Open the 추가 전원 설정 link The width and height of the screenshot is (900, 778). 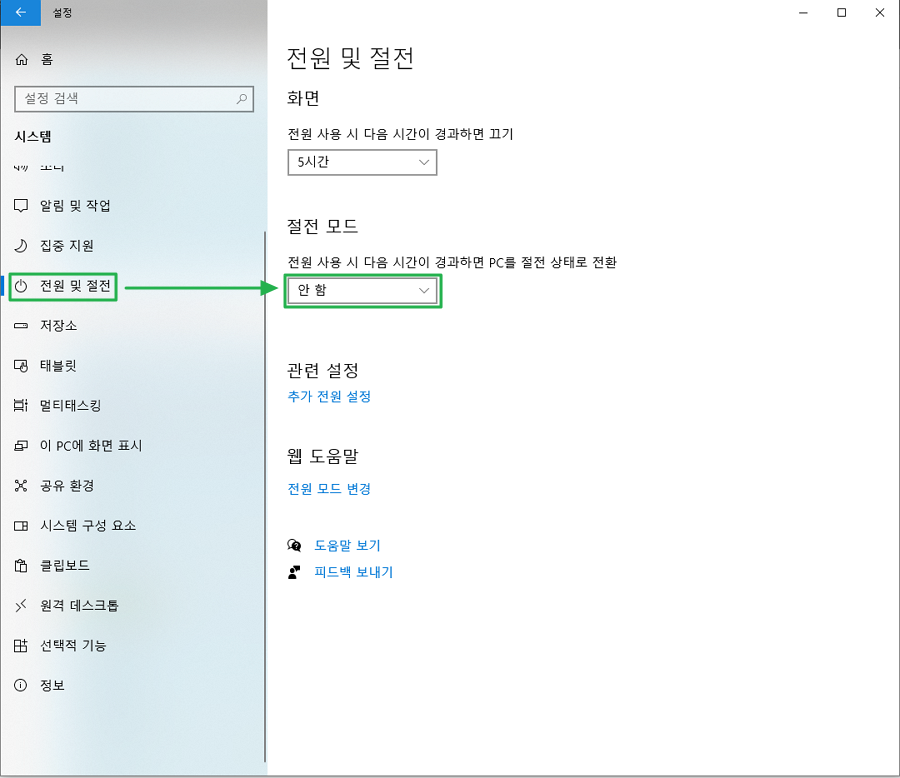point(329,397)
